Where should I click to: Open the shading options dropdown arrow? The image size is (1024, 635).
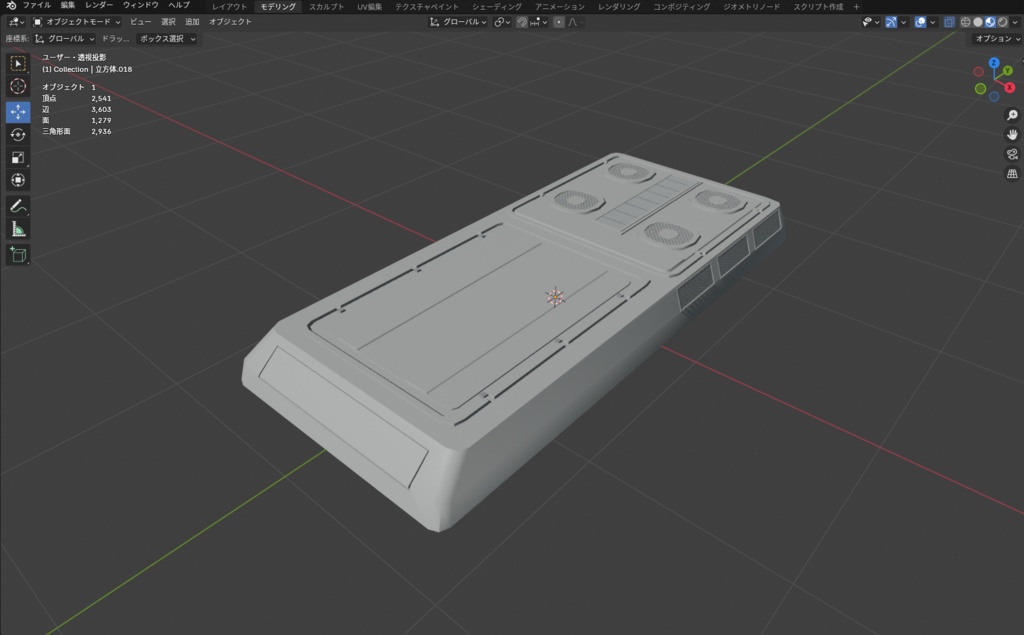point(1015,22)
